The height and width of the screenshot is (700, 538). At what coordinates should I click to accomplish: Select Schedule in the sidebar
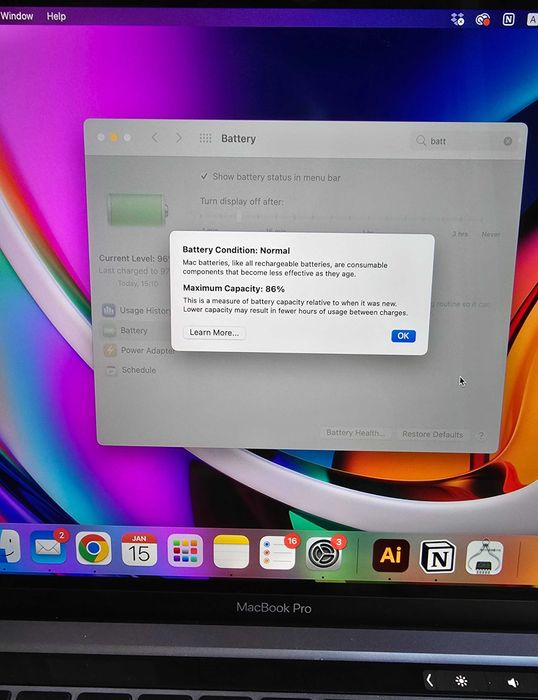130,370
